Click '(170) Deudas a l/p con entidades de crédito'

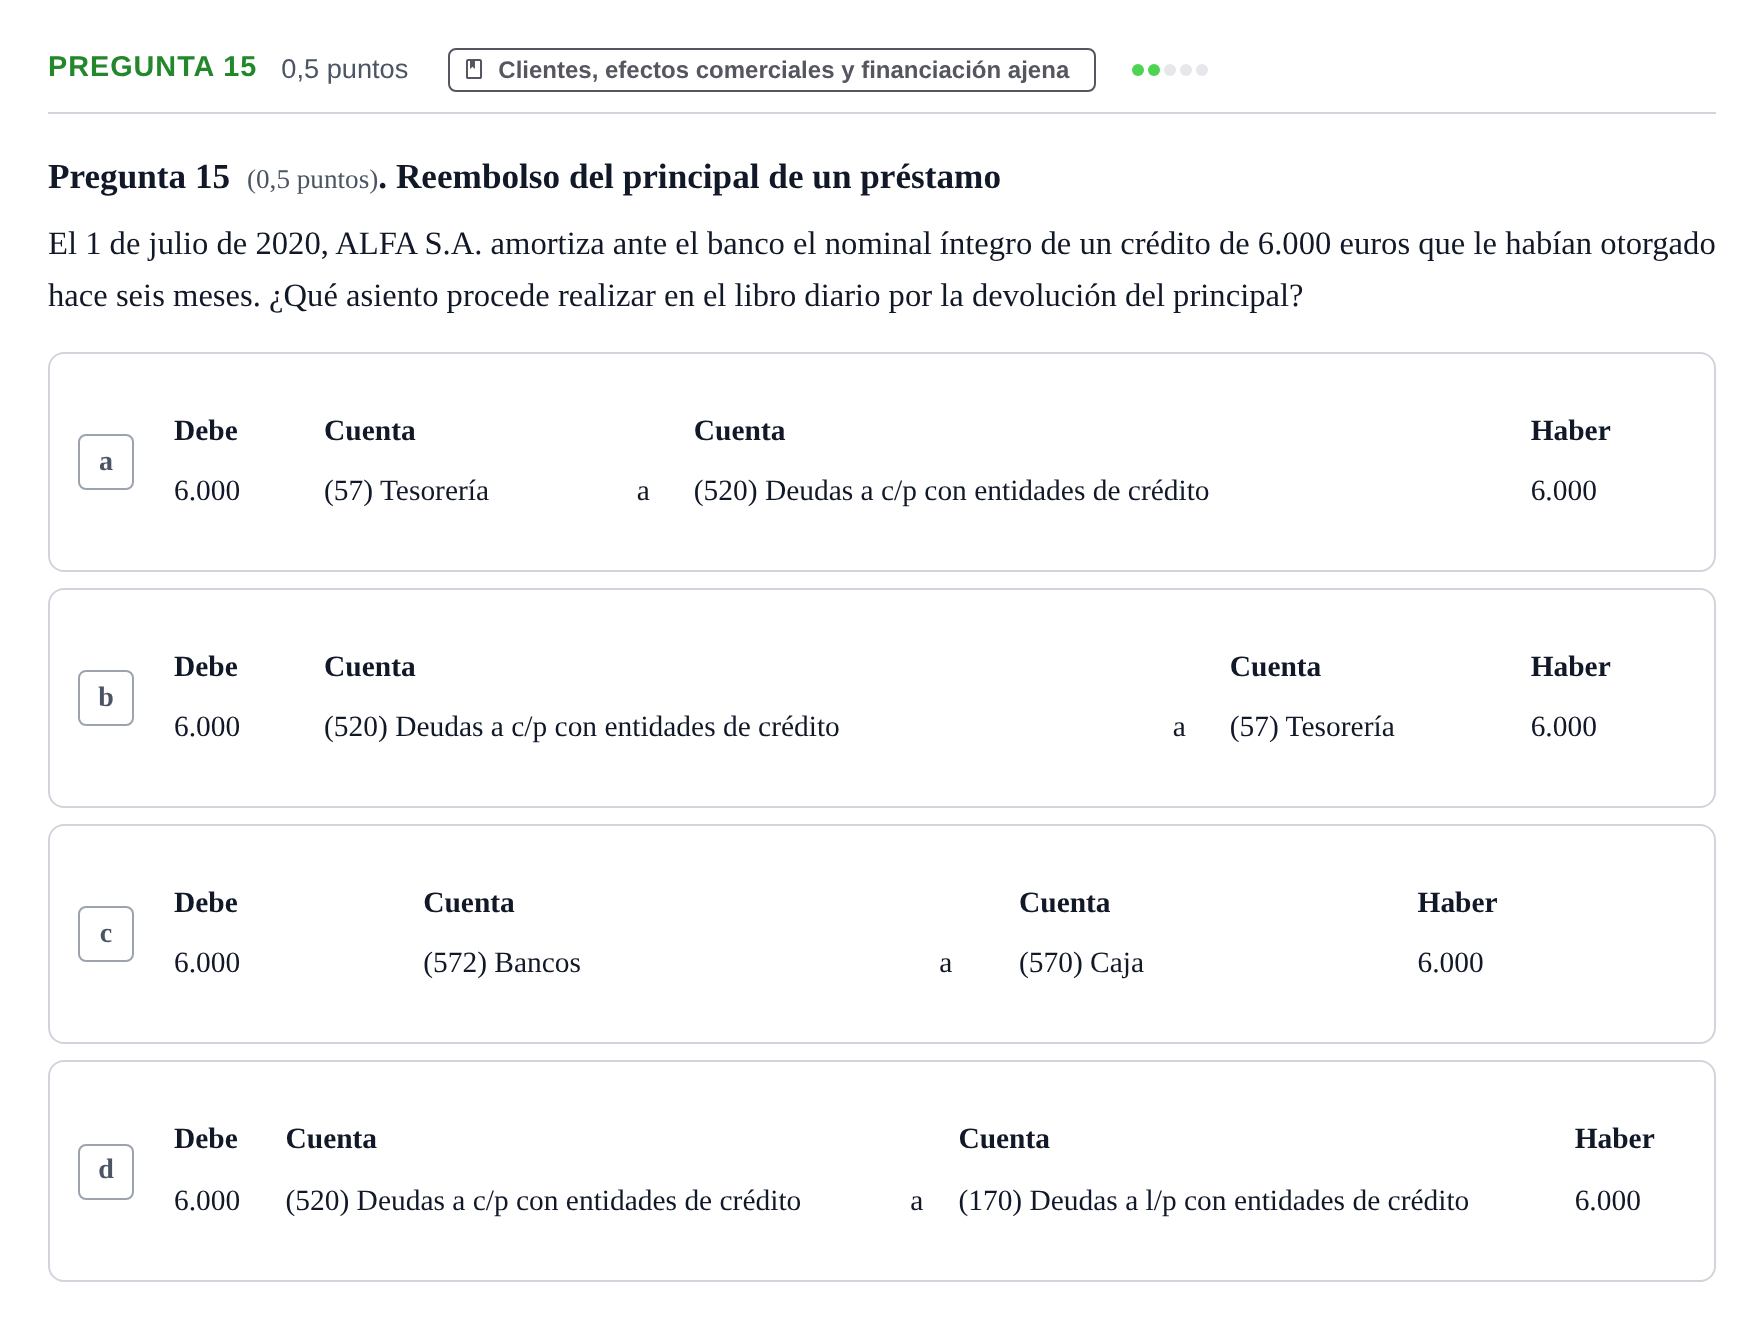pyautogui.click(x=1213, y=1201)
